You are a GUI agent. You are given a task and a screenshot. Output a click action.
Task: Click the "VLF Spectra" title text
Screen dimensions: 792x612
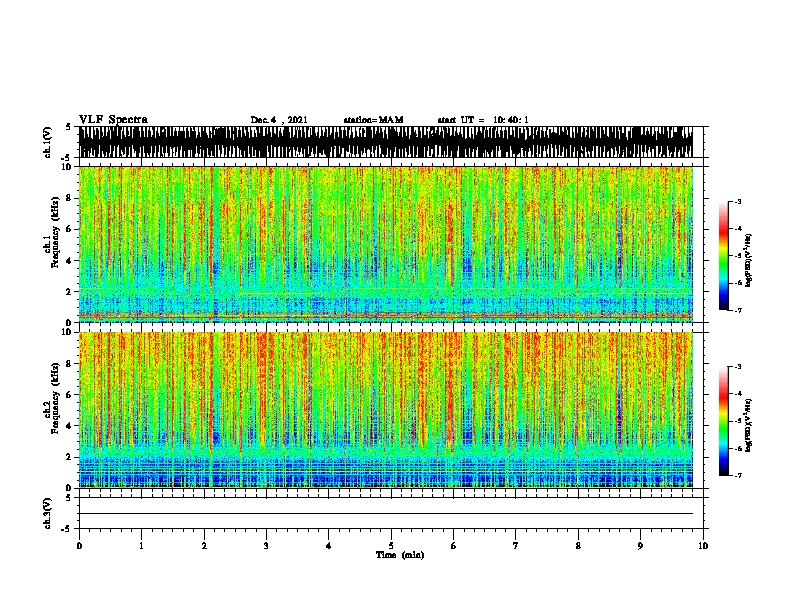click(113, 120)
